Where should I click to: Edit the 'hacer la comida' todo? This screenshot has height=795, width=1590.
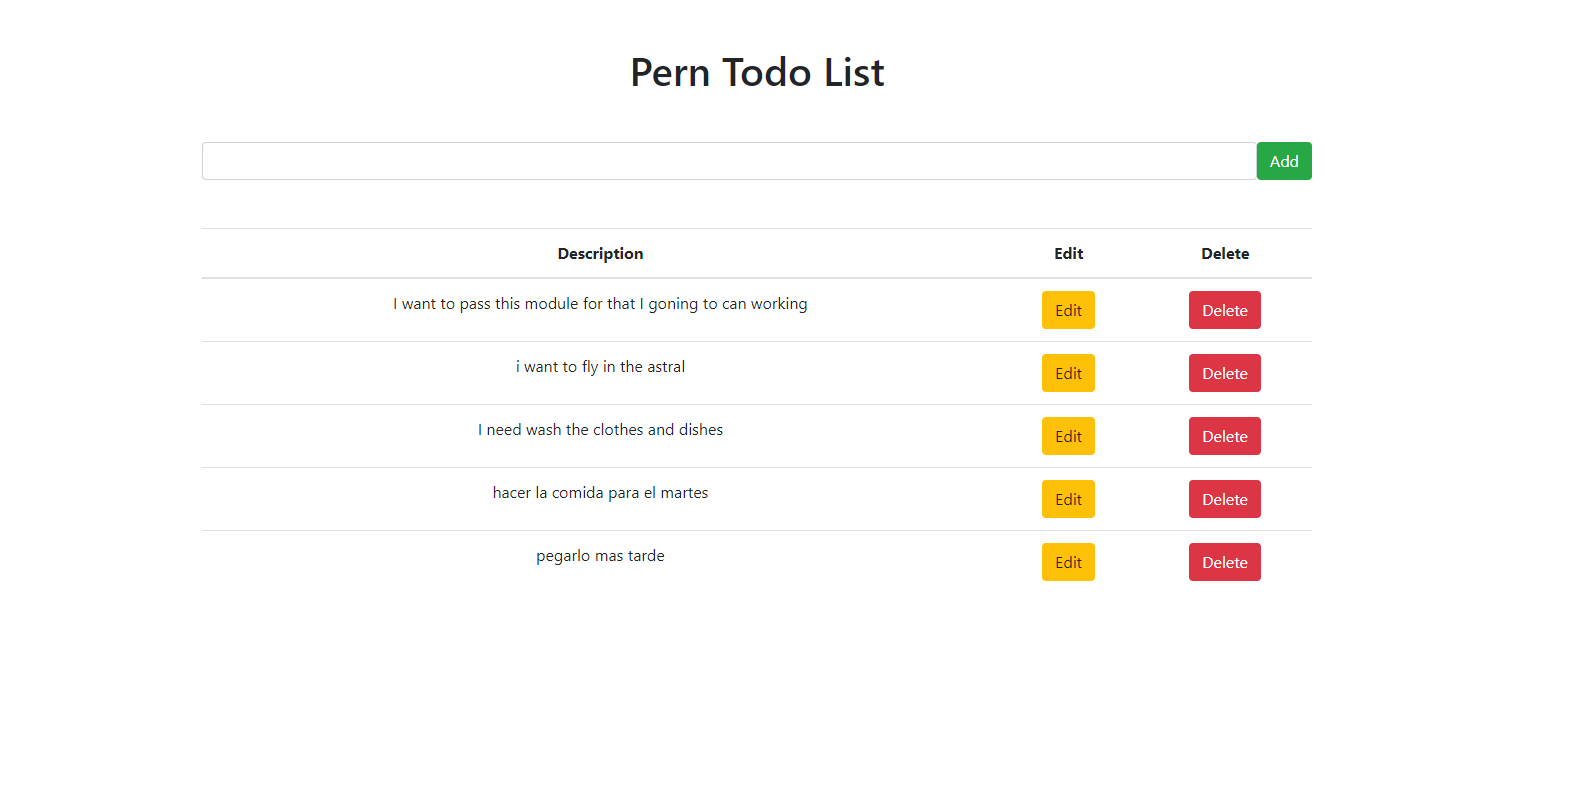(1068, 499)
